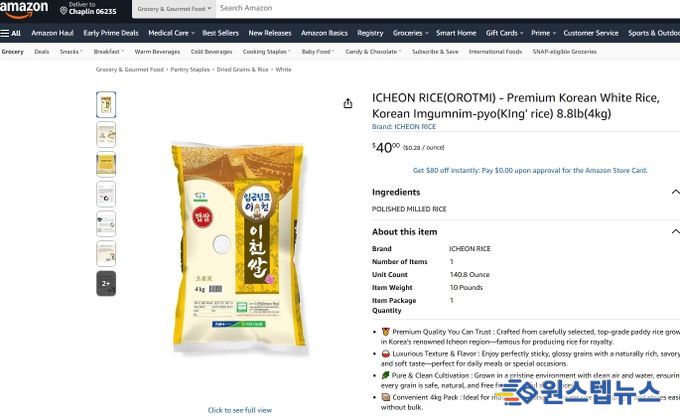
Task: Collapse the About this item section
Action: (x=675, y=231)
